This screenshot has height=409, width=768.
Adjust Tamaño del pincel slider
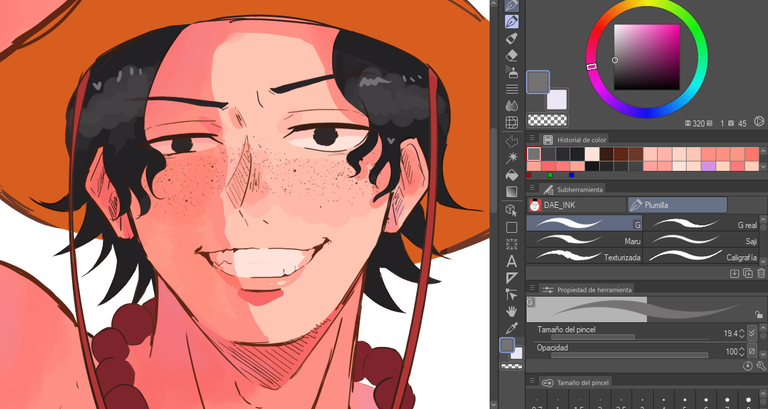(x=629, y=337)
